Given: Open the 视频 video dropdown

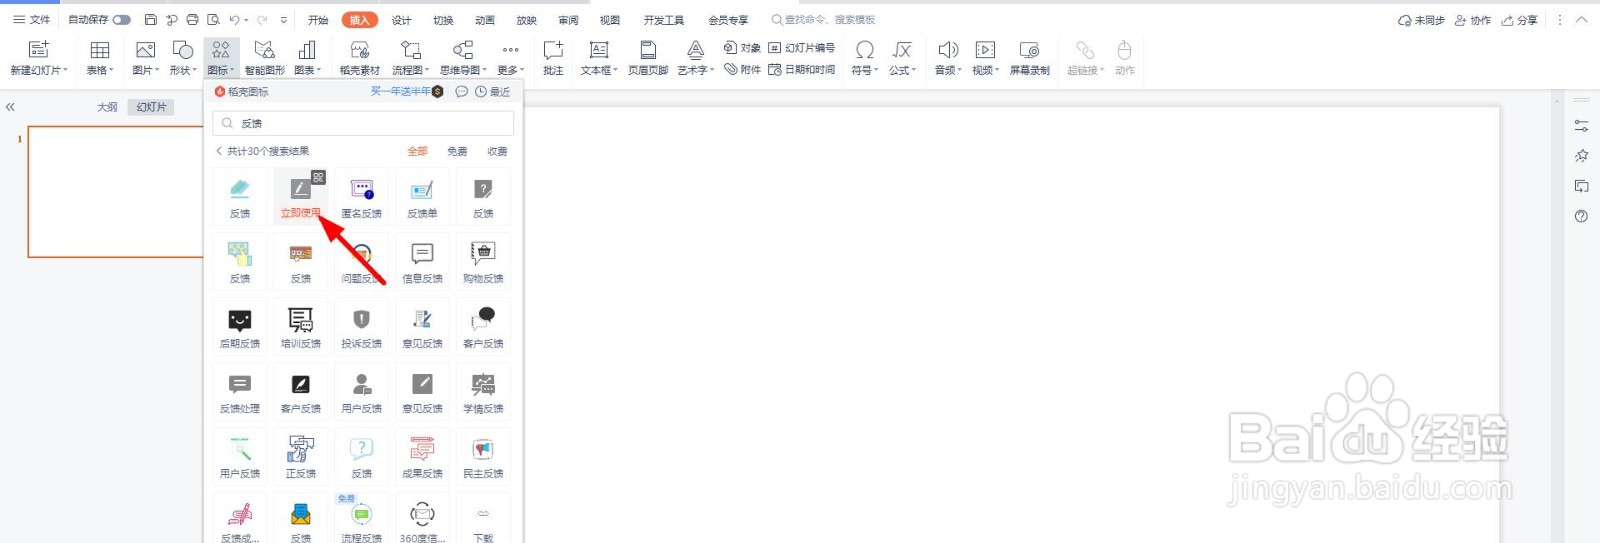Looking at the screenshot, I should pos(985,58).
